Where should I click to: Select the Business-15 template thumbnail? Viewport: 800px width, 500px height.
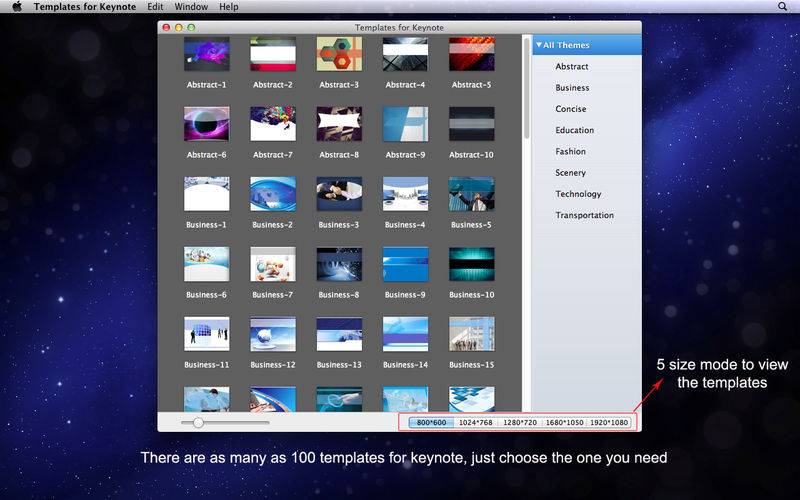click(471, 334)
